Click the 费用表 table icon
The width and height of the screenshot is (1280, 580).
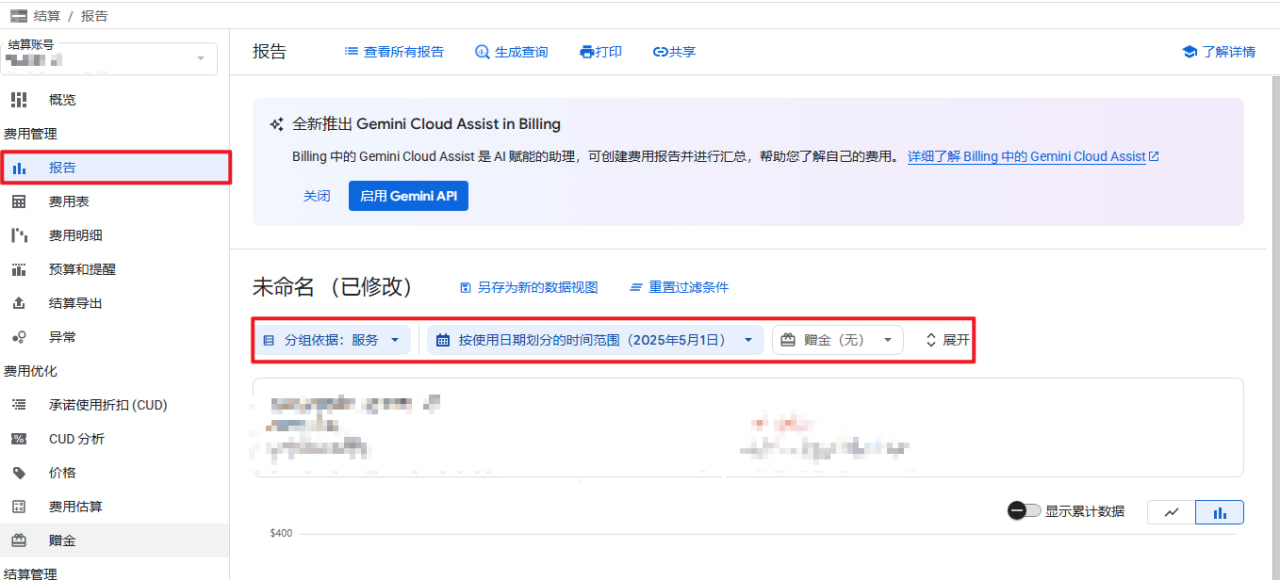pyautogui.click(x=18, y=202)
